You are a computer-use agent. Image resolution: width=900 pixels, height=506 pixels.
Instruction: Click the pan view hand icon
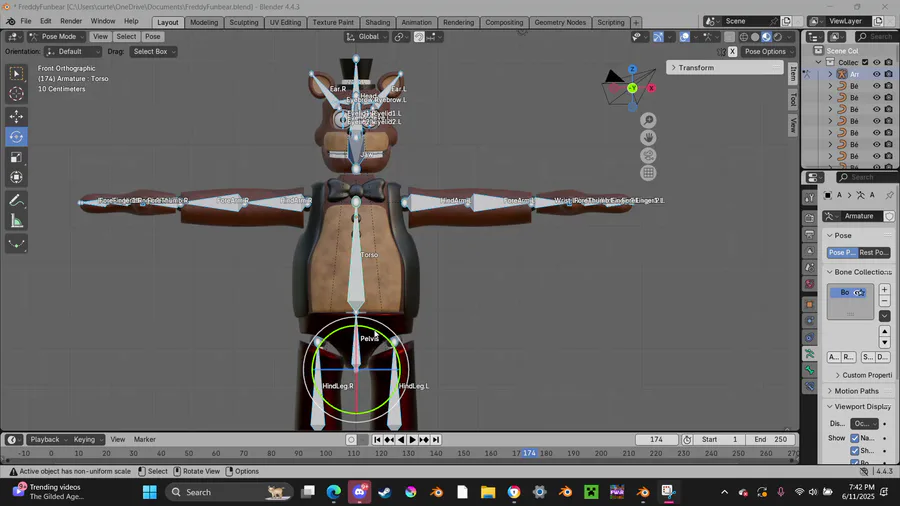[x=649, y=138]
